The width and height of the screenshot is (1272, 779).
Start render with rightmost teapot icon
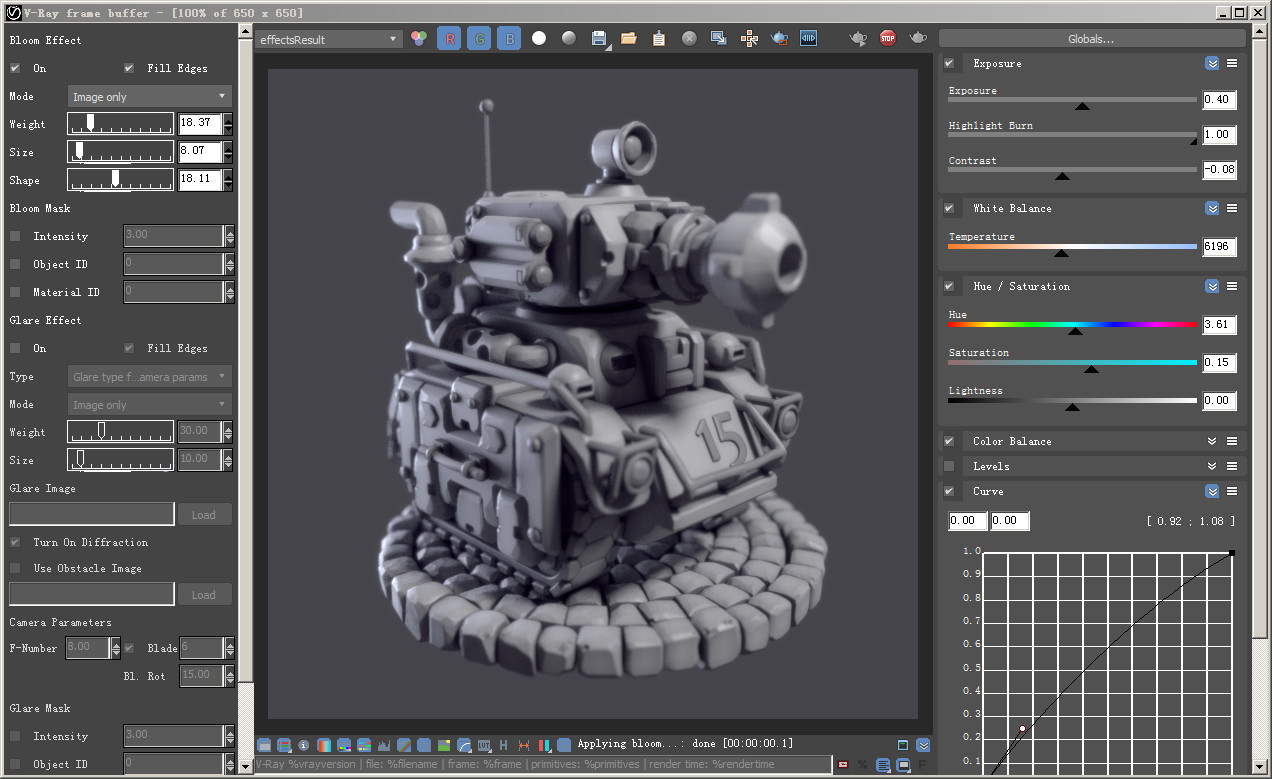917,38
